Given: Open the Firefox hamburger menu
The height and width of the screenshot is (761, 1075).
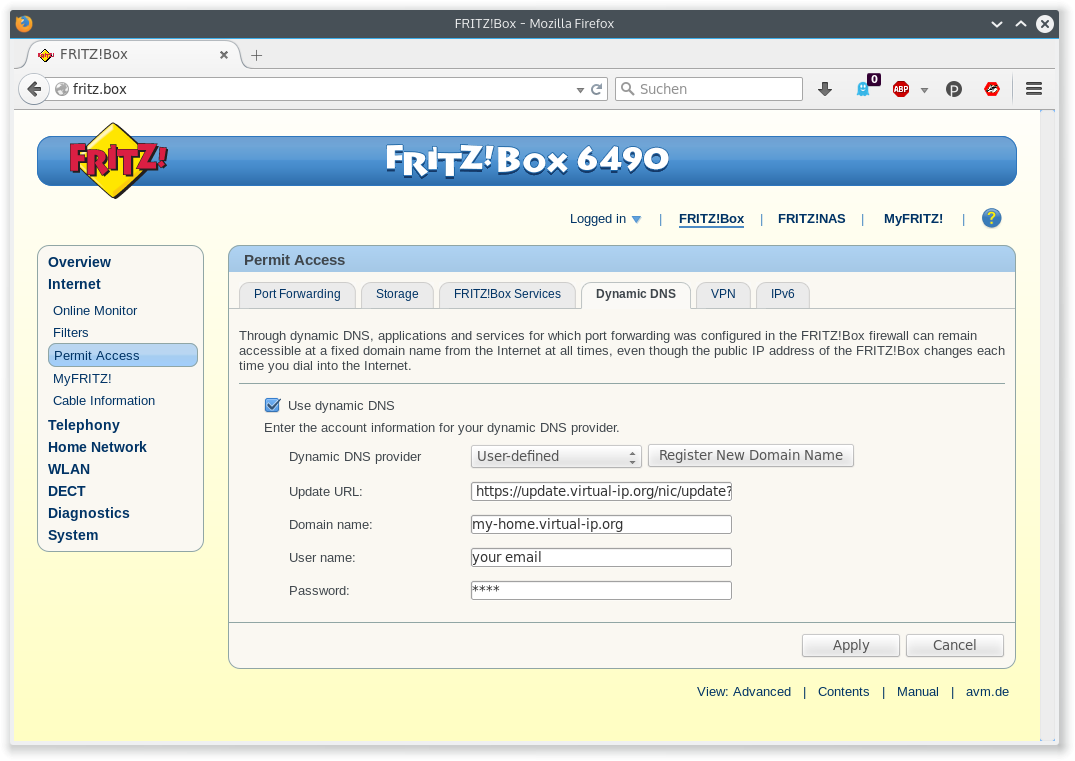Looking at the screenshot, I should pyautogui.click(x=1033, y=89).
